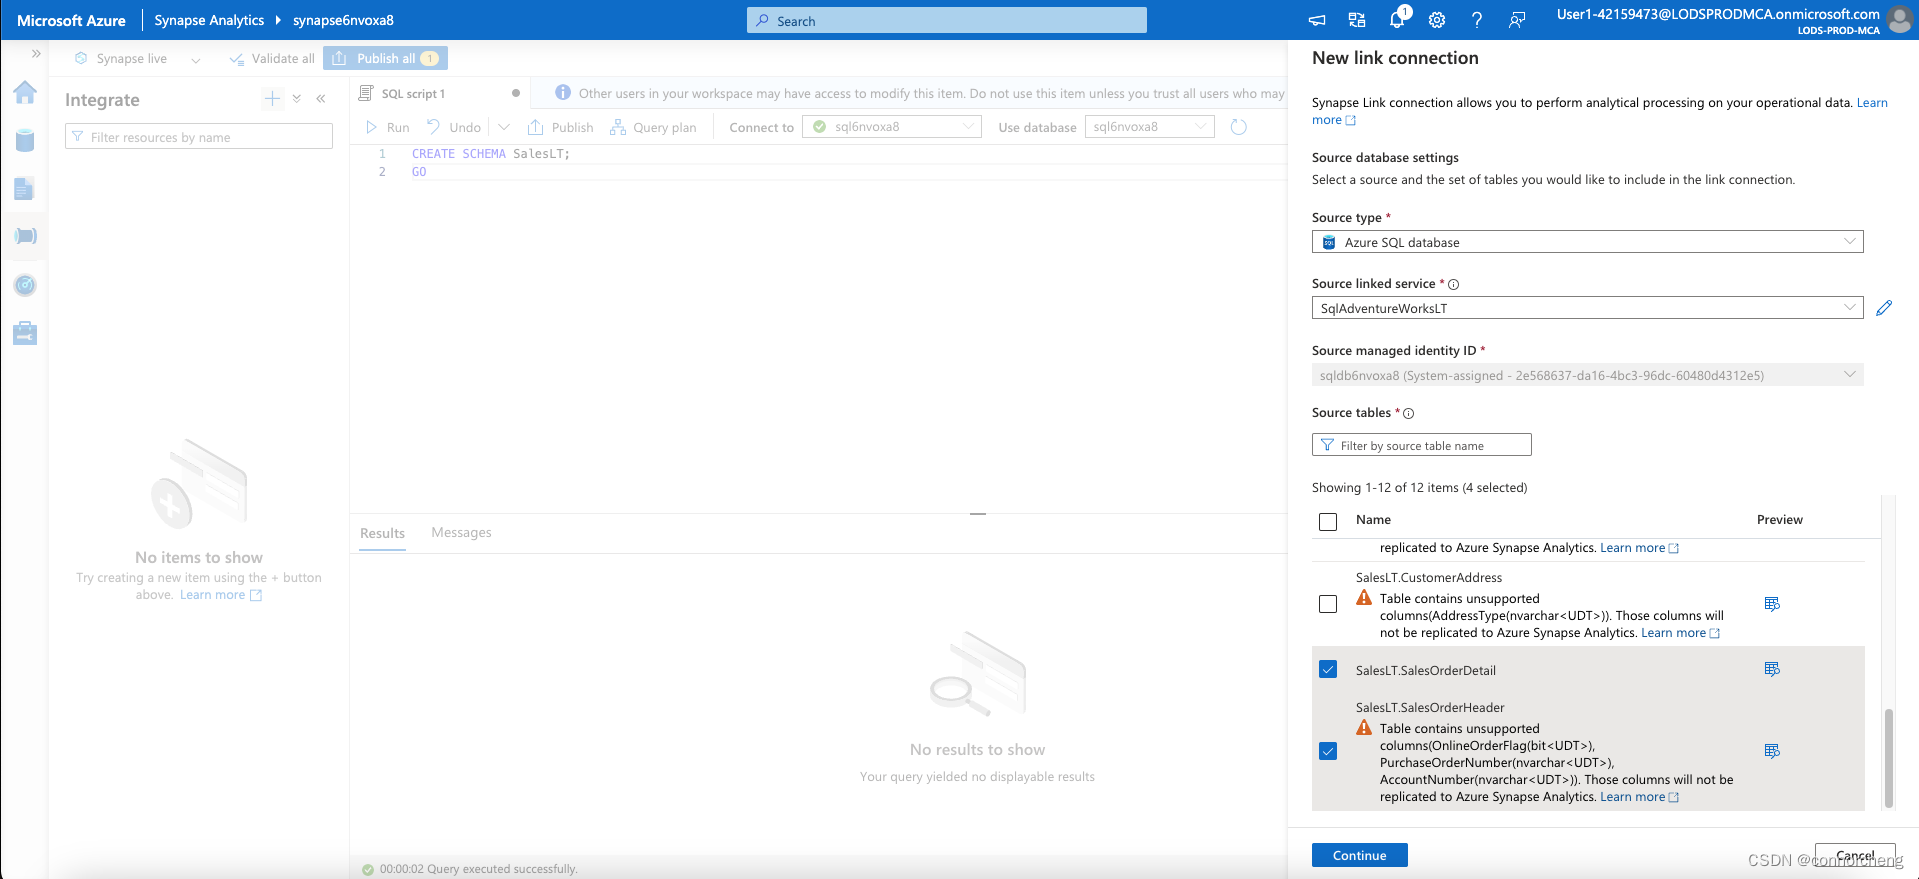The width and height of the screenshot is (1919, 879).
Task: Open Learn more link in Integrate pane
Action: [x=221, y=595]
